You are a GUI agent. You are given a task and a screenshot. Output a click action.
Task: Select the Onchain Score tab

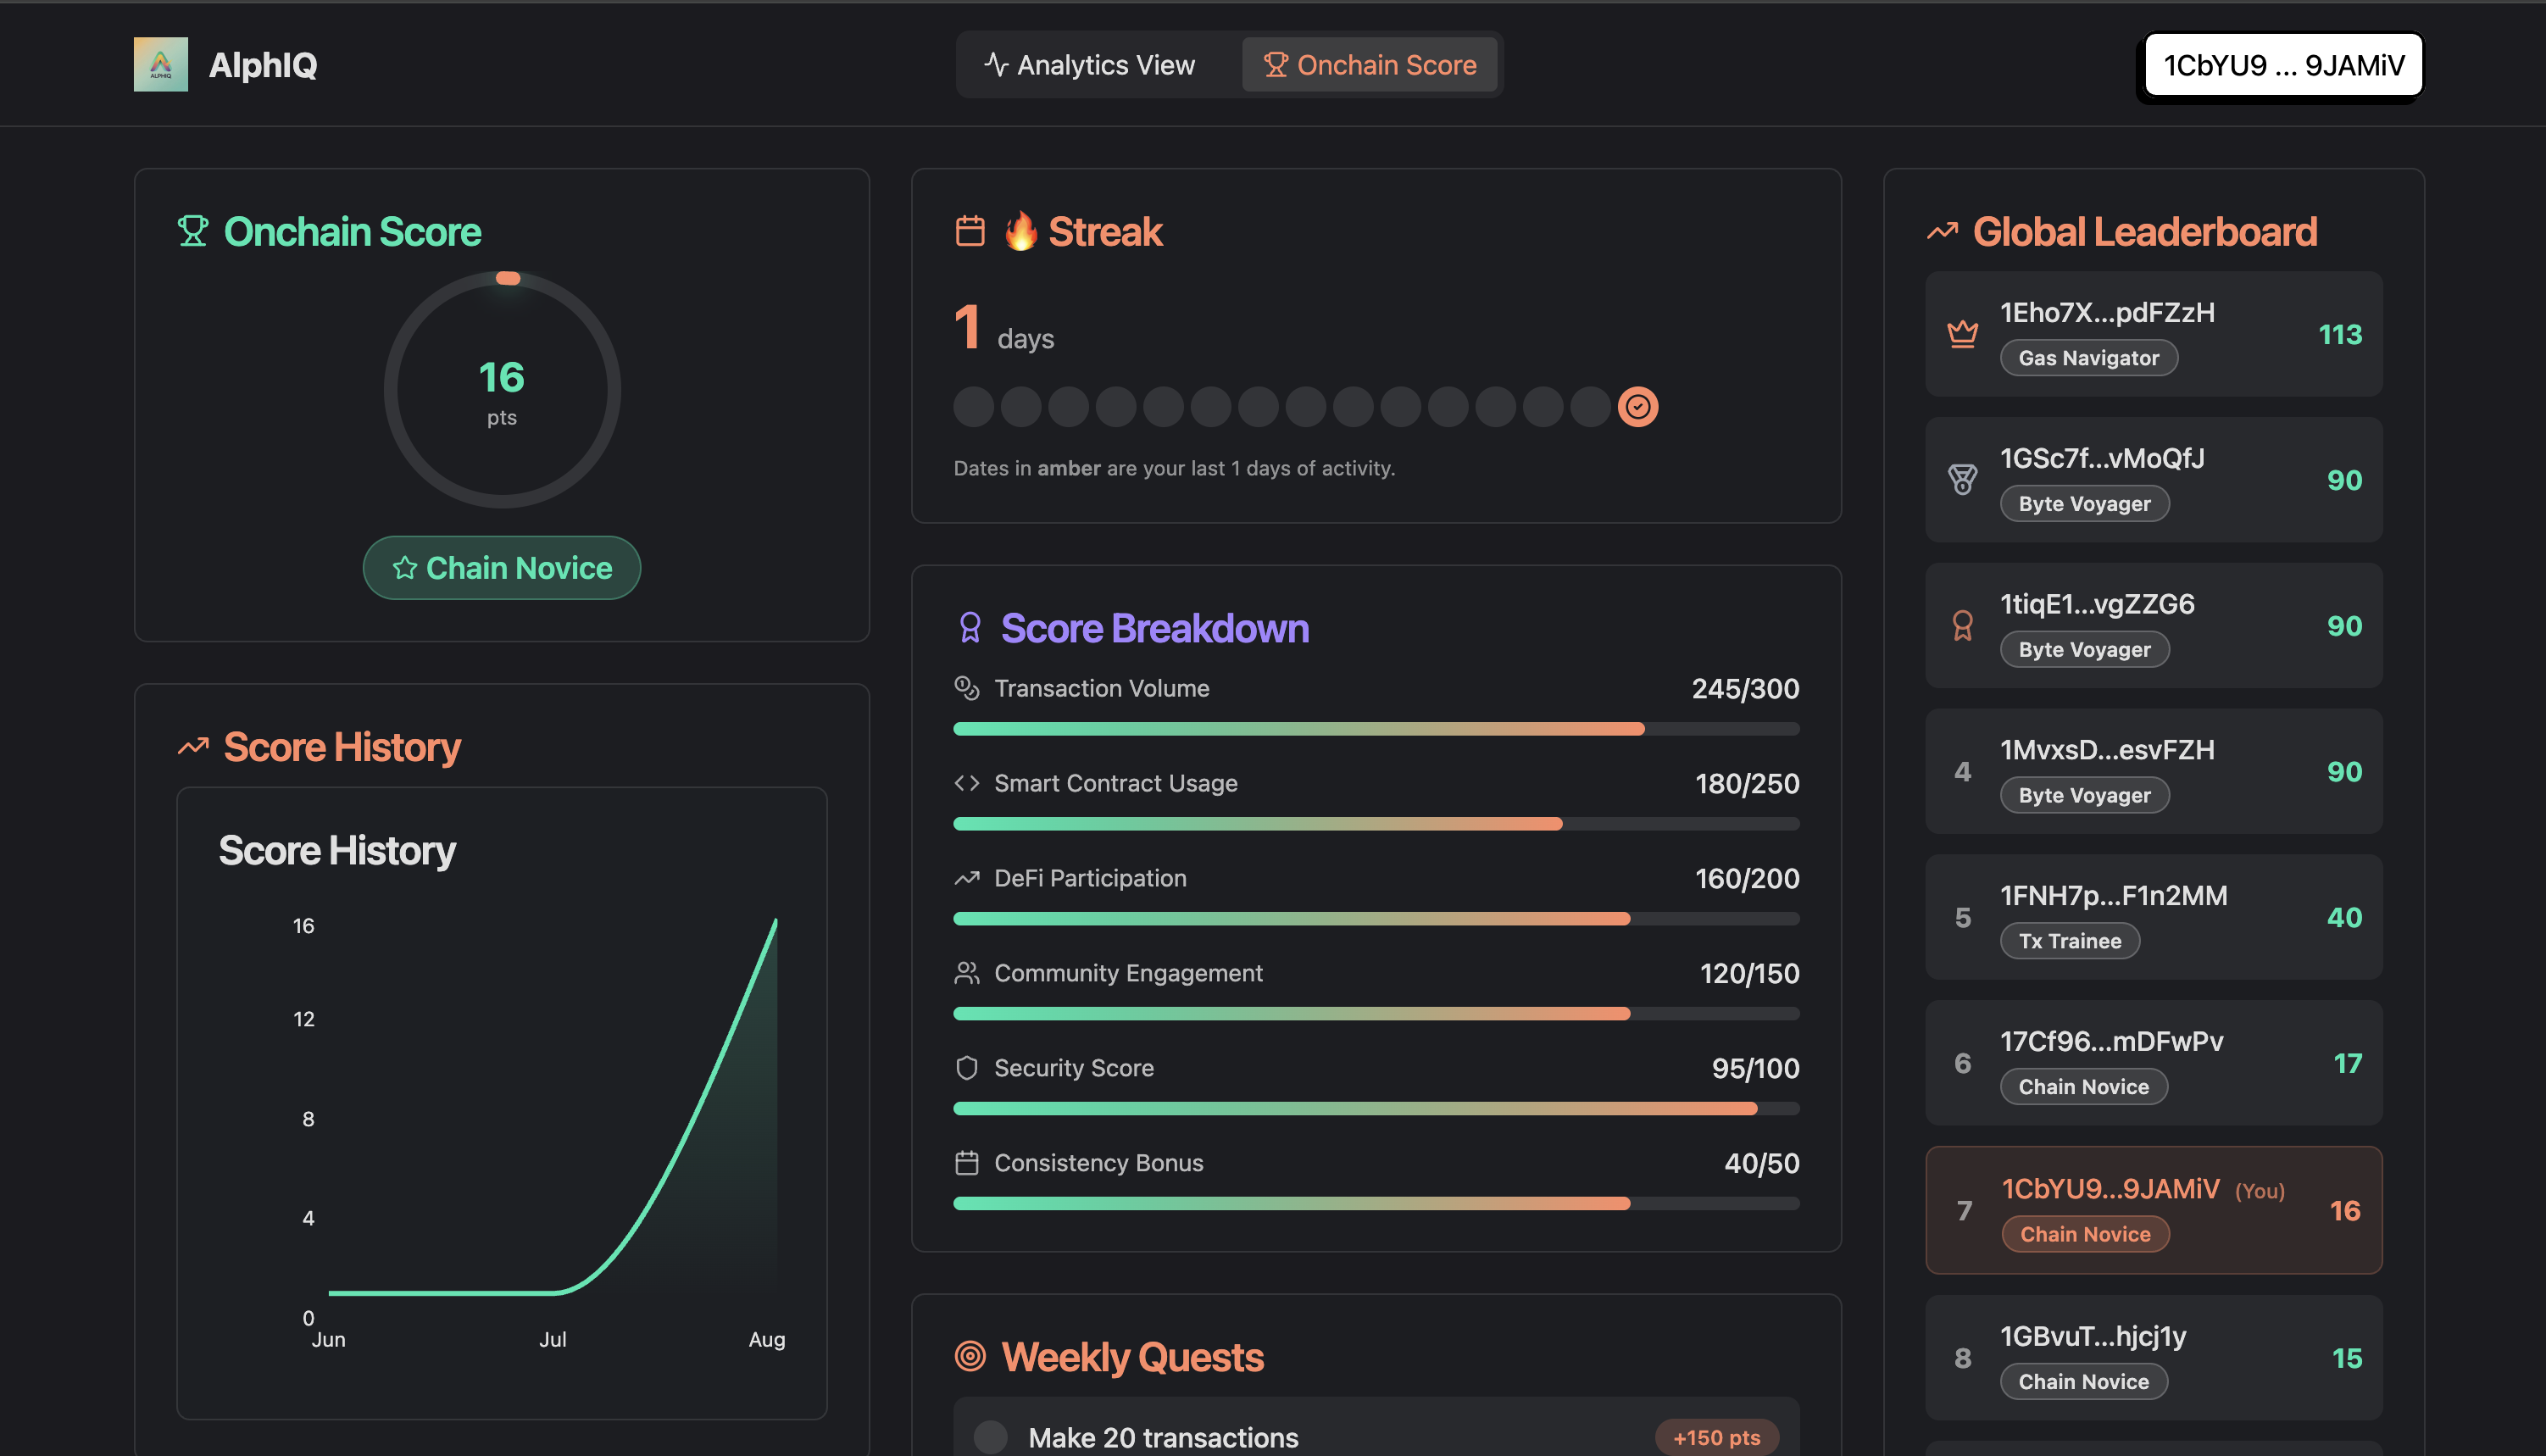(1370, 64)
